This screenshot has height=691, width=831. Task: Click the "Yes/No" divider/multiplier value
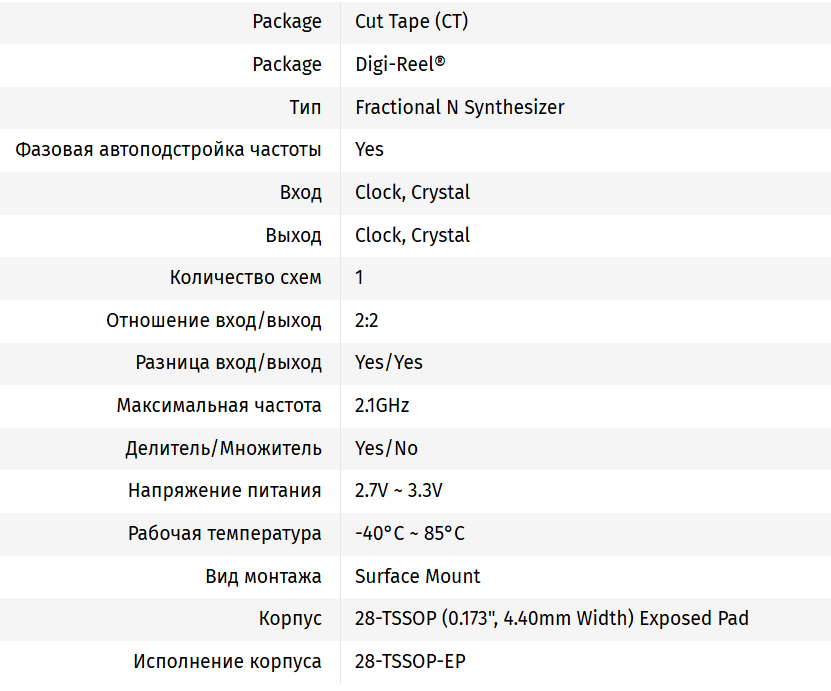click(386, 448)
